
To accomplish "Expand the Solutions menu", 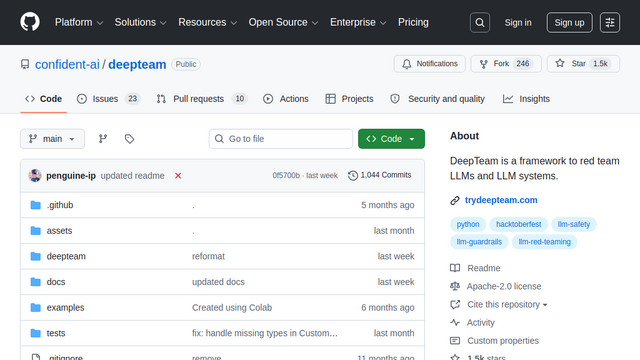I will coord(140,22).
